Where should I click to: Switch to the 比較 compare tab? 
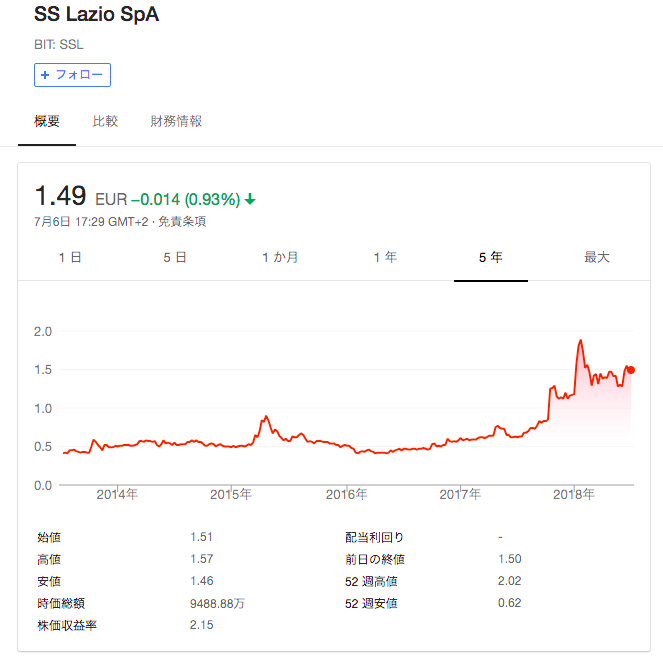[105, 121]
